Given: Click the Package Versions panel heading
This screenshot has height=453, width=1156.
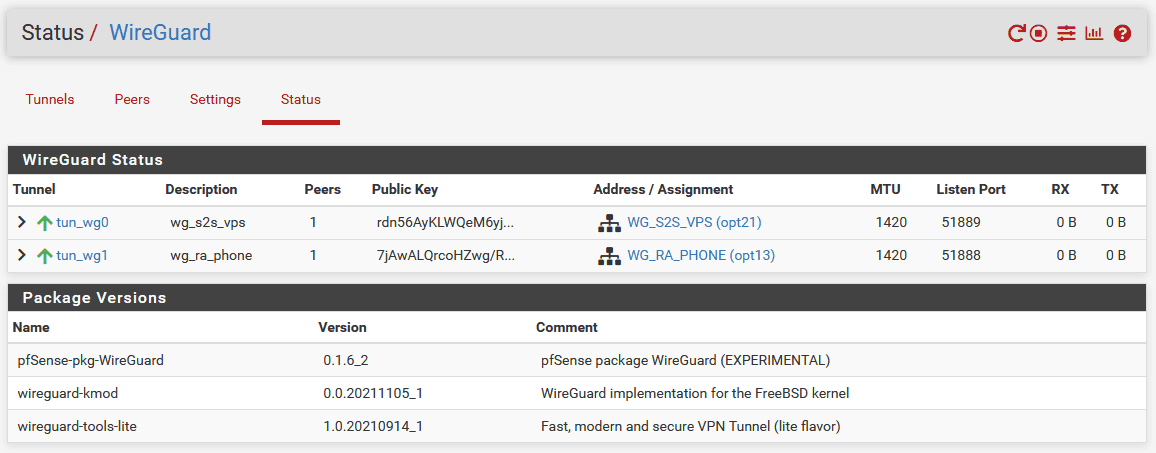Looking at the screenshot, I should [94, 298].
